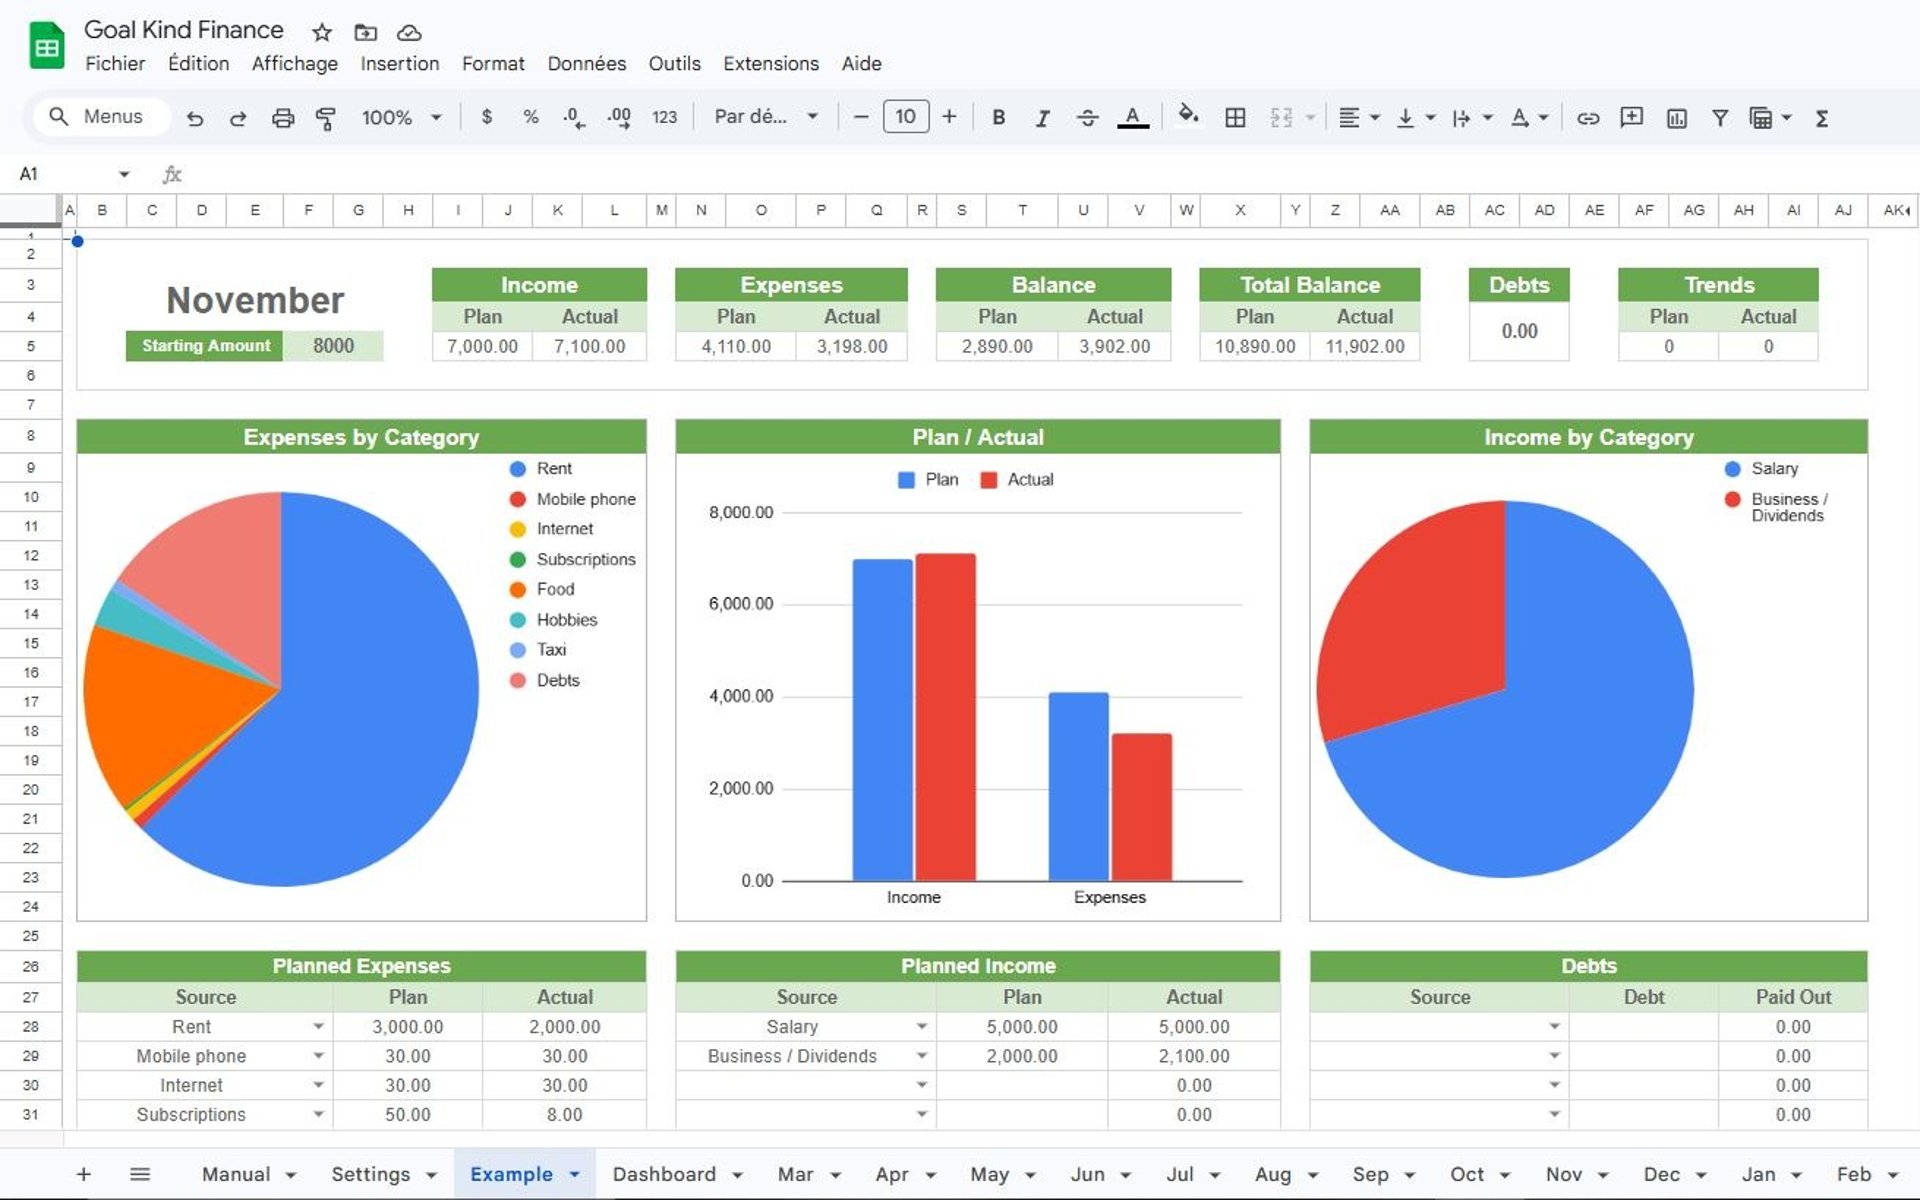This screenshot has height=1200, width=1920.
Task: Click the borders grid icon
Action: pyautogui.click(x=1235, y=118)
